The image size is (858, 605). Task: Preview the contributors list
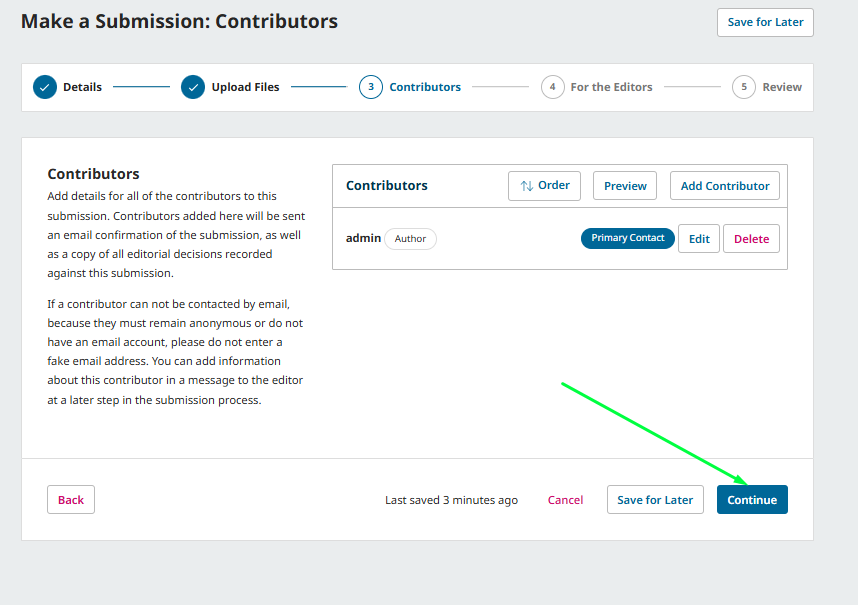pos(625,186)
